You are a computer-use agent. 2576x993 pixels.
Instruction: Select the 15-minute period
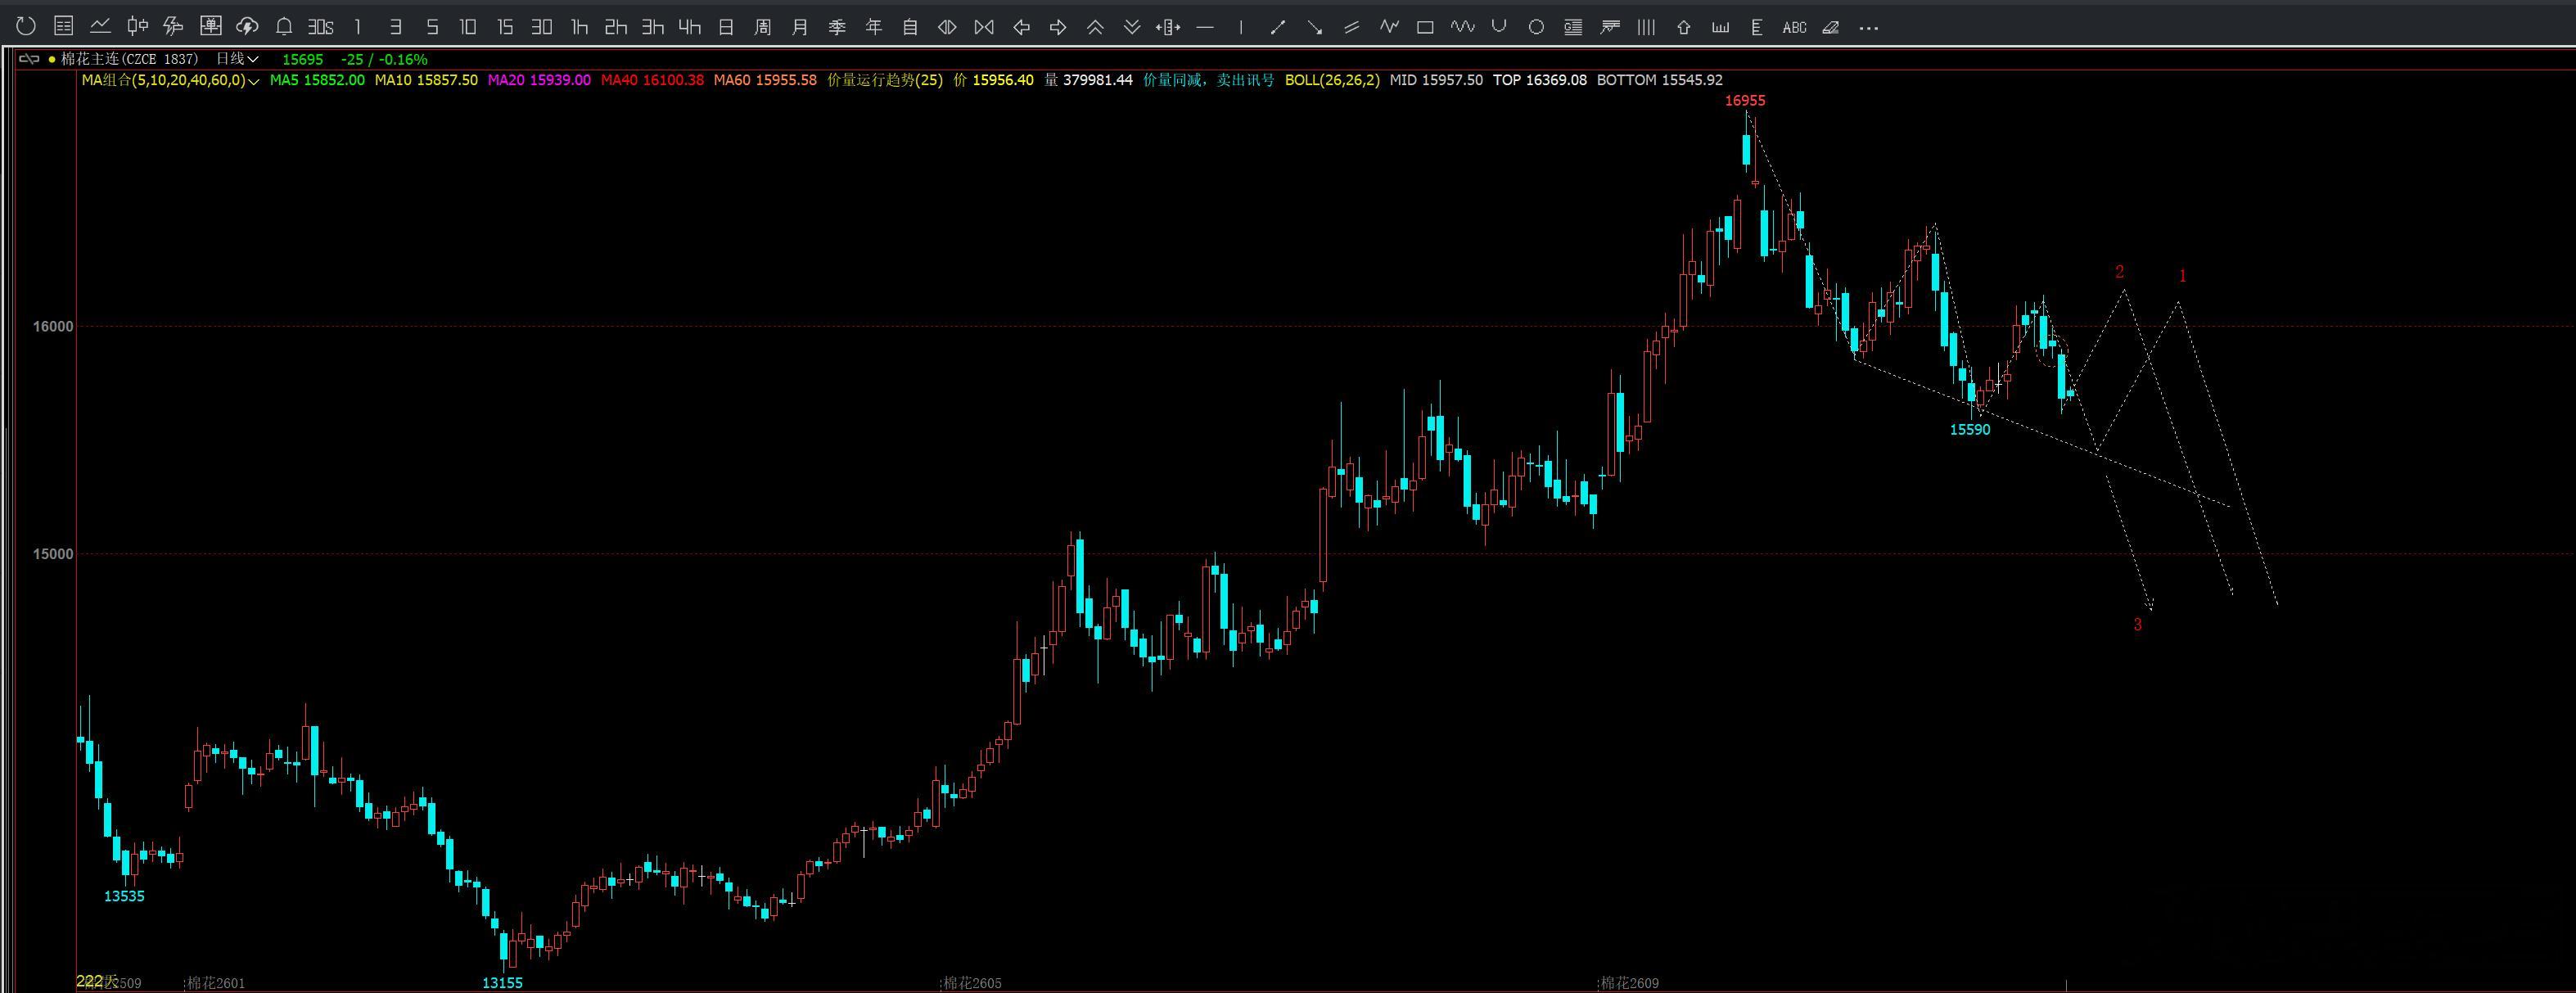coord(505,28)
